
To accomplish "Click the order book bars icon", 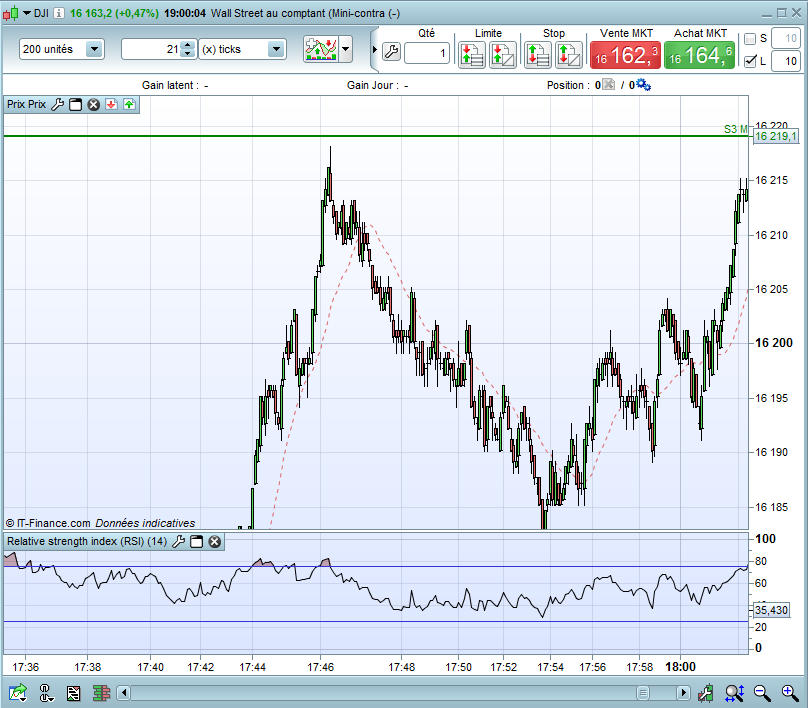I will (102, 693).
